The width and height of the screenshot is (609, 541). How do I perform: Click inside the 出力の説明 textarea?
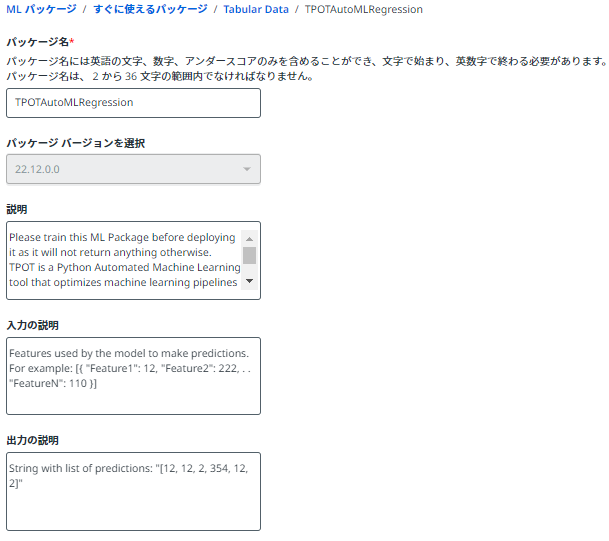point(133,491)
